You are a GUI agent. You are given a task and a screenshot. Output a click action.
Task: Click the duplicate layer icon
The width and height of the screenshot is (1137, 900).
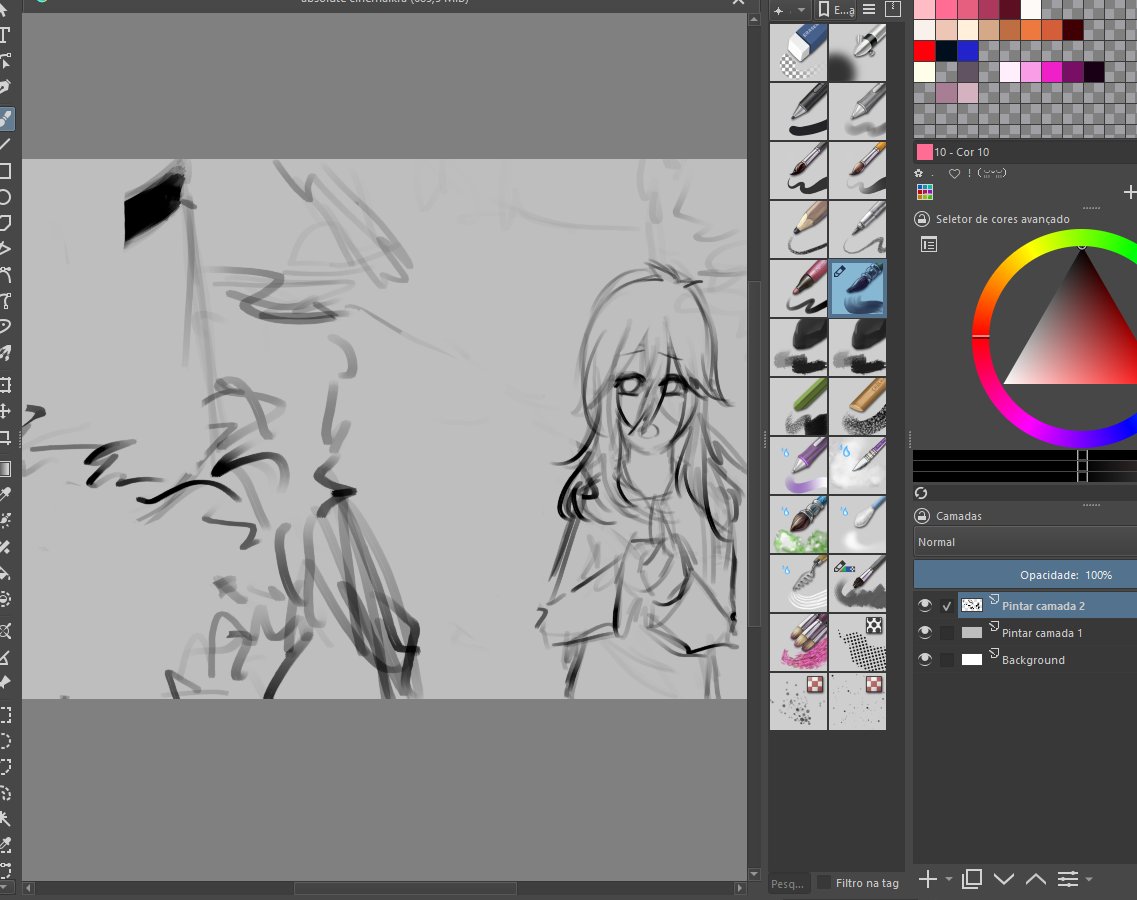[x=972, y=879]
